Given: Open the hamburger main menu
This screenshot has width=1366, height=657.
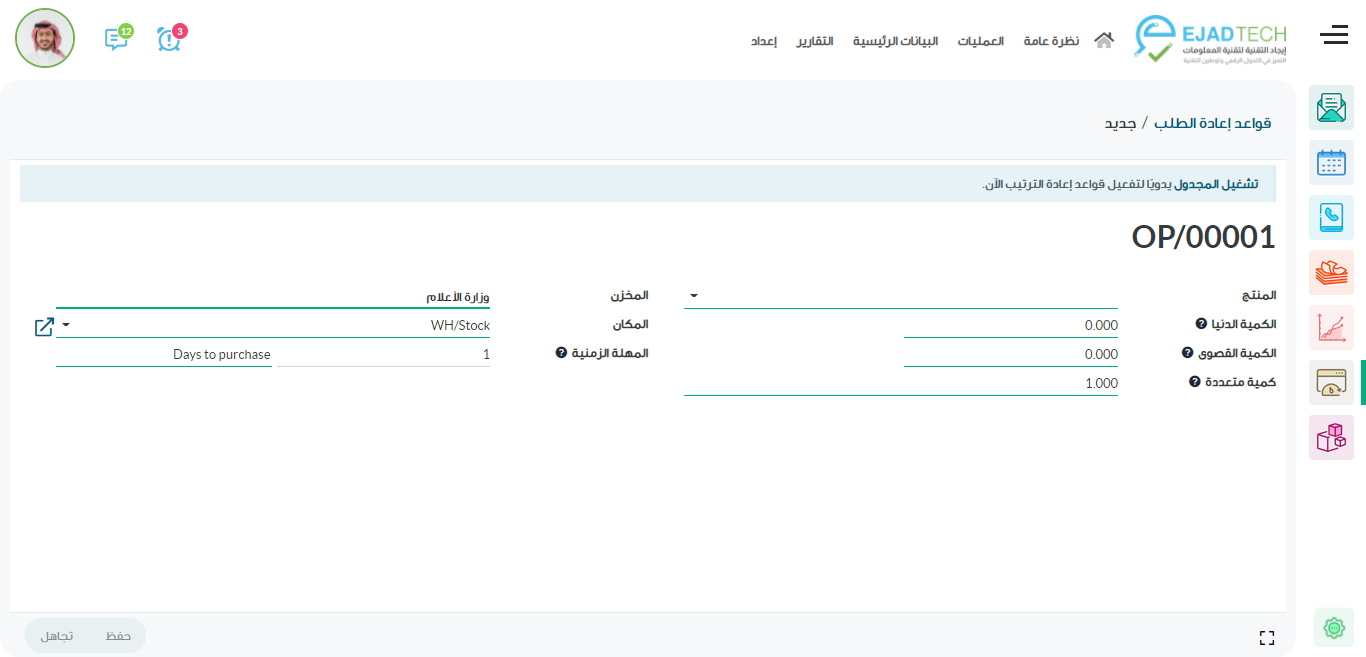Looking at the screenshot, I should (x=1333, y=36).
